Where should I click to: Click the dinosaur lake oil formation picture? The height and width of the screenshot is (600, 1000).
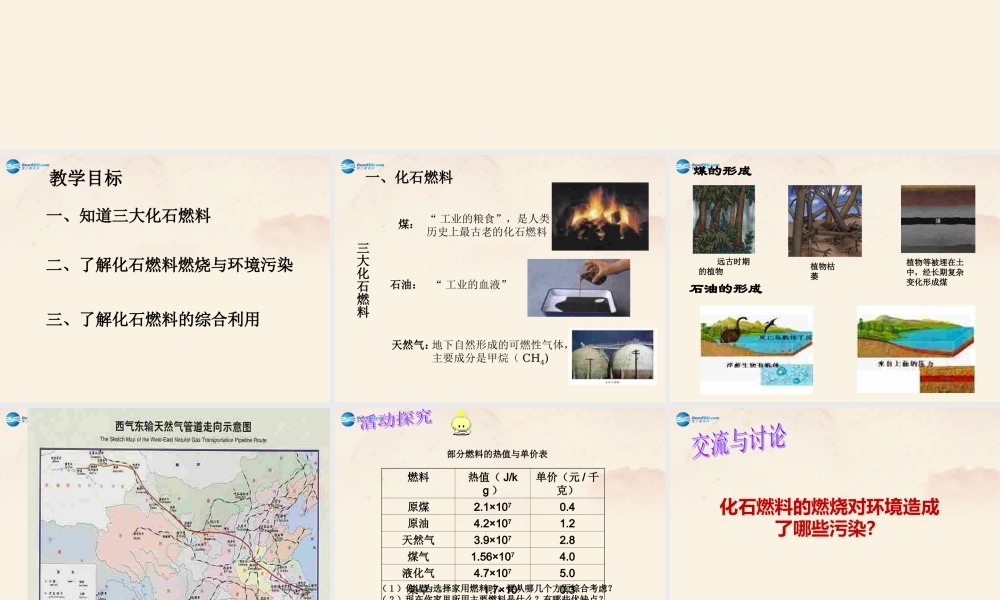(756, 350)
